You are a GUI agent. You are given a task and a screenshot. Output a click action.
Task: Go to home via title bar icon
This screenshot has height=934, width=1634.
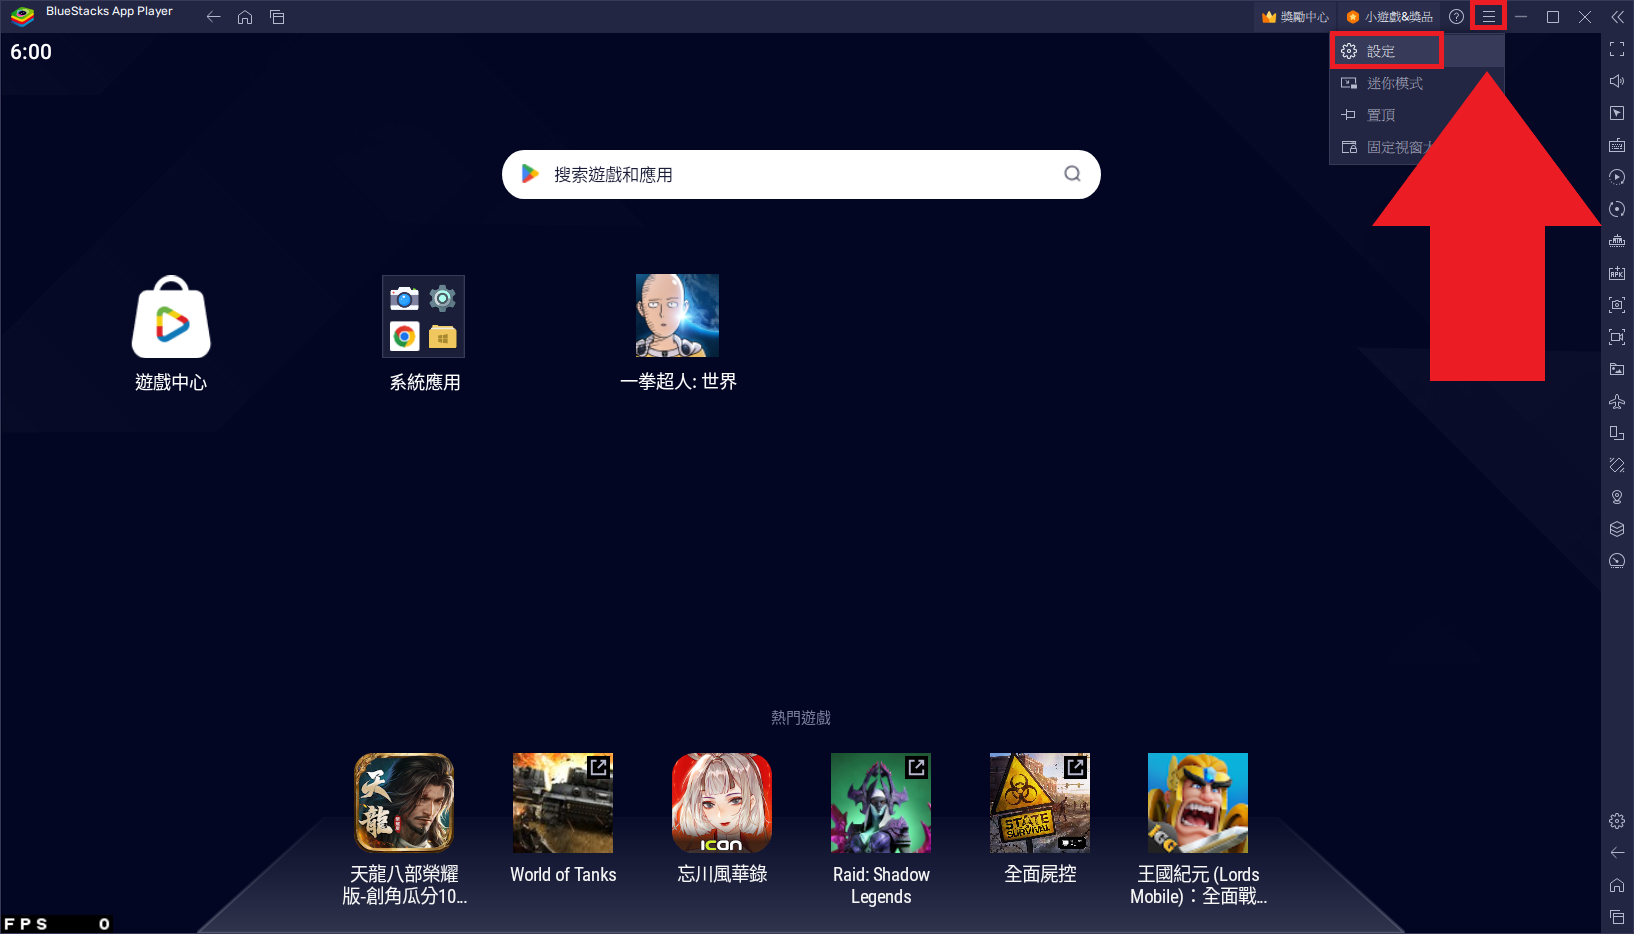(245, 17)
